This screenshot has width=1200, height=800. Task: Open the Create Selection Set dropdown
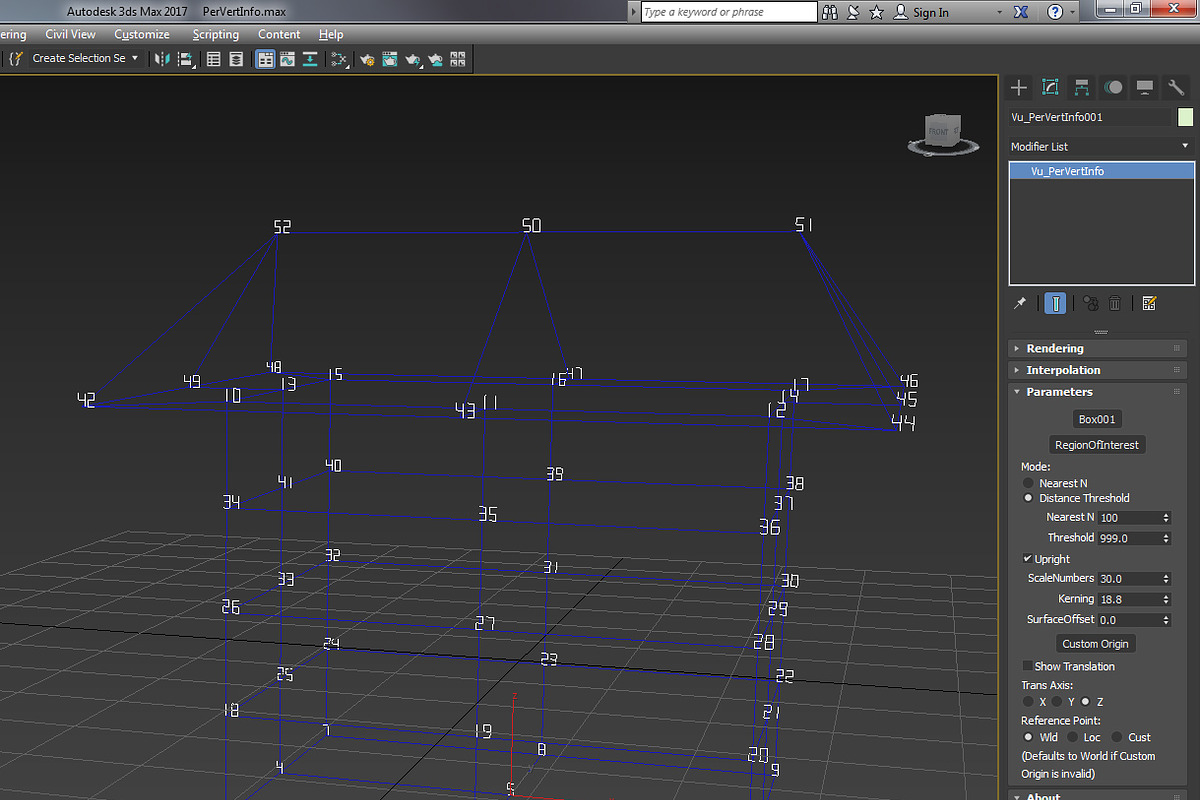85,59
